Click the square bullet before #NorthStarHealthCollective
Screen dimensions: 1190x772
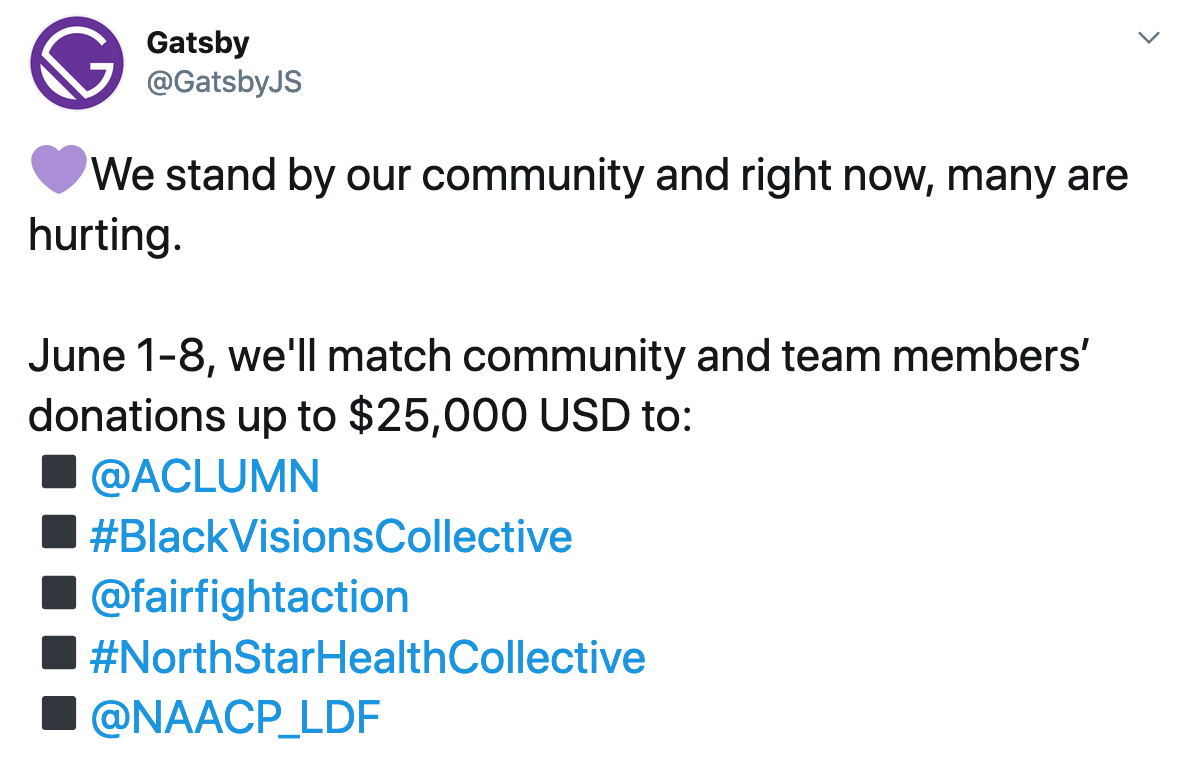coord(59,652)
